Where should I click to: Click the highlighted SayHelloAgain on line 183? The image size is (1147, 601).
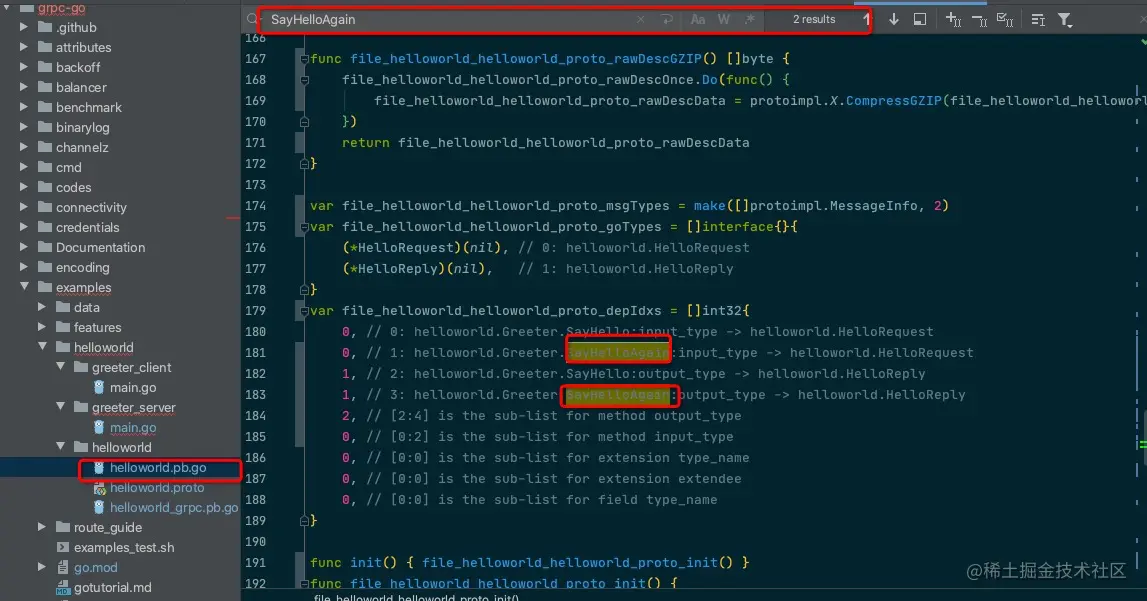coord(618,395)
